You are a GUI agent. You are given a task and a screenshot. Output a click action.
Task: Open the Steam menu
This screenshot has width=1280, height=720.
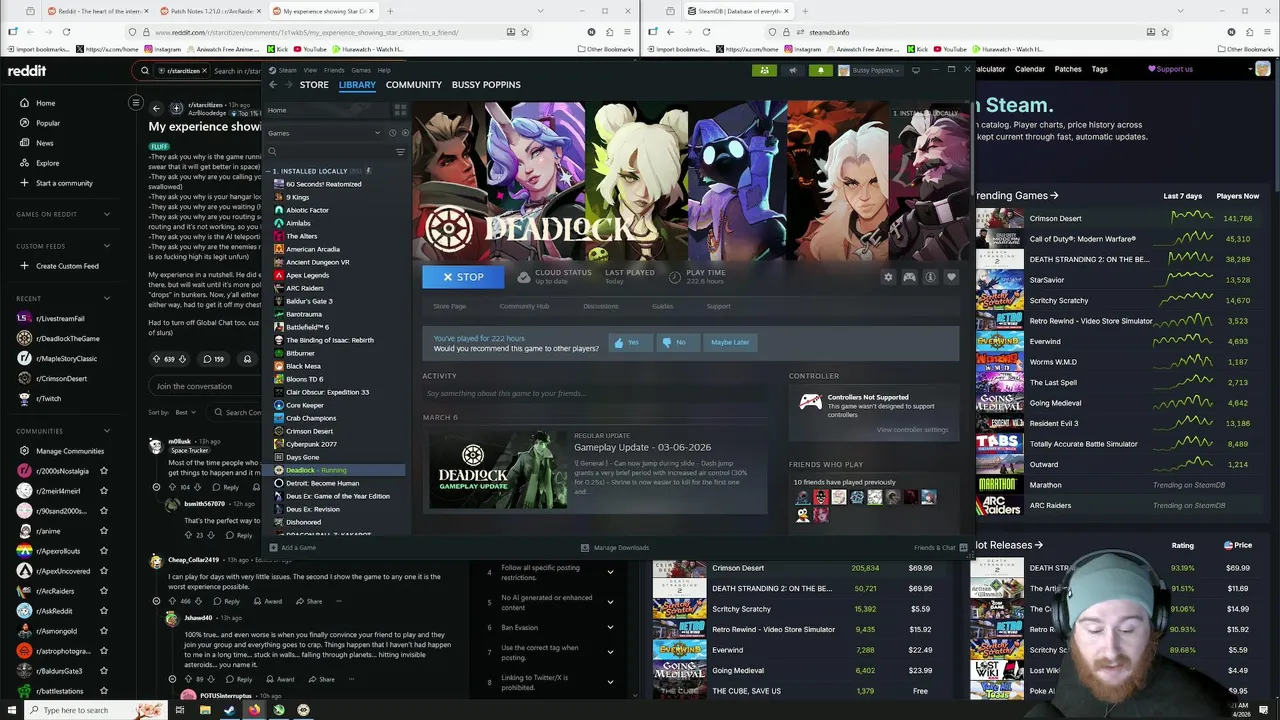(x=287, y=70)
